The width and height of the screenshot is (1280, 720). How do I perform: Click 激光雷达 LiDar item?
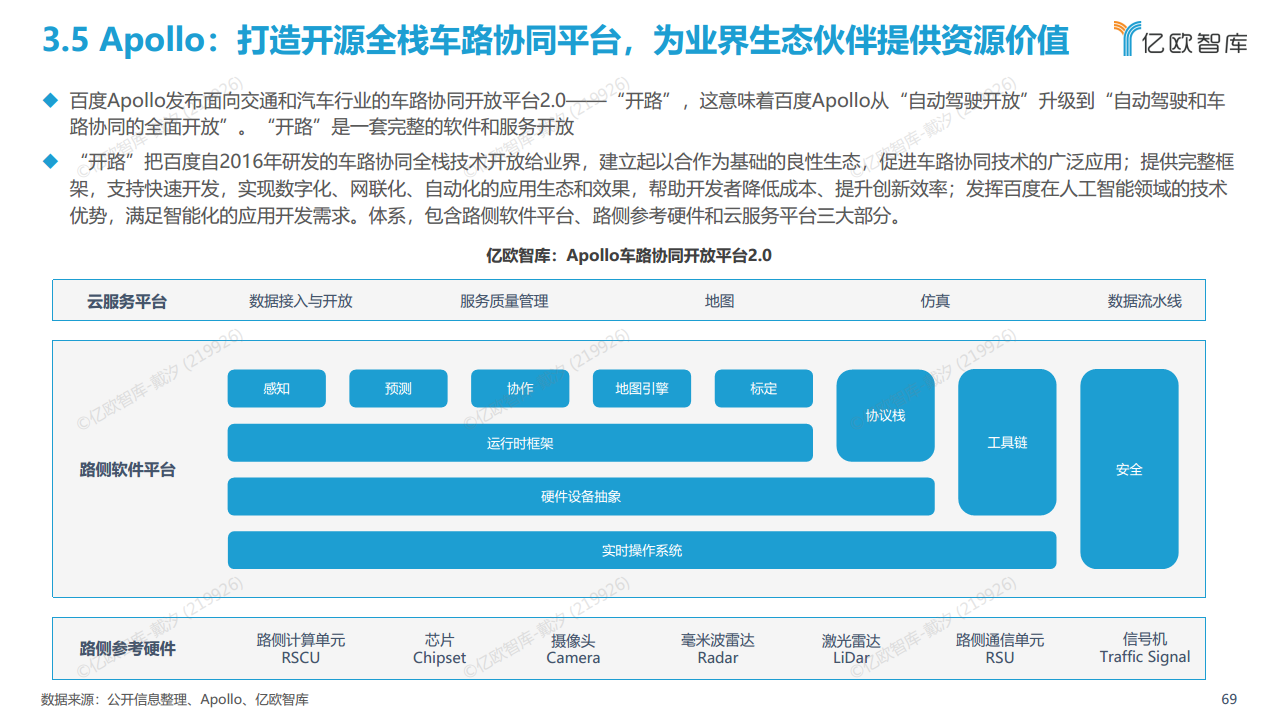pos(851,648)
